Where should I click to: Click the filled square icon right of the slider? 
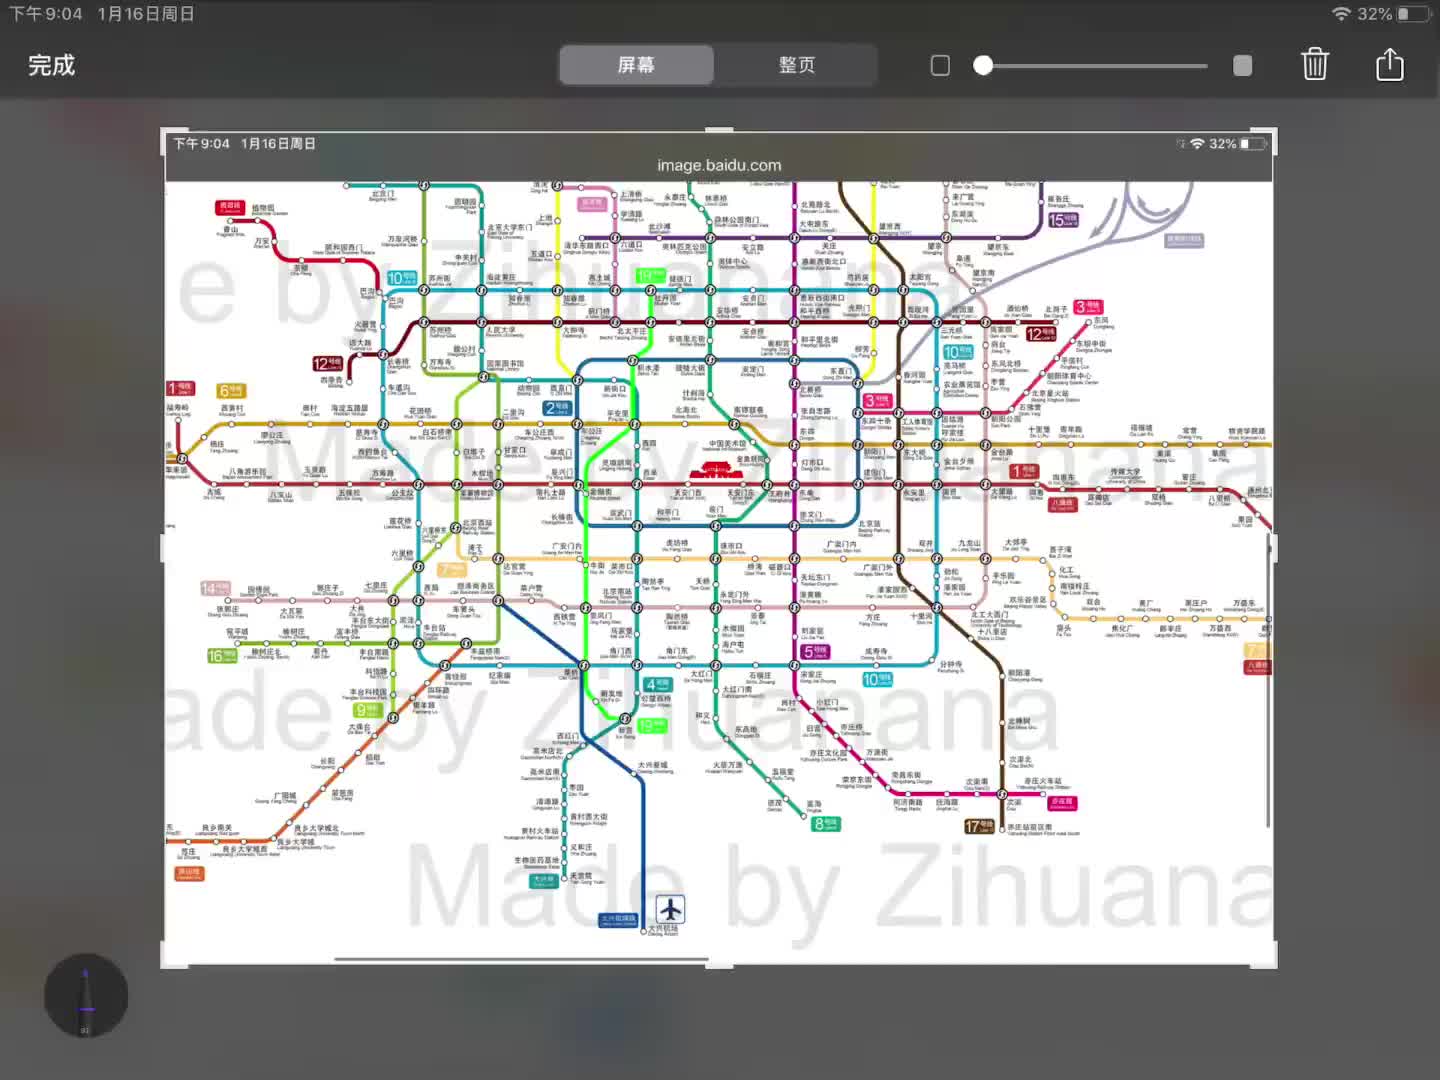click(x=1242, y=65)
